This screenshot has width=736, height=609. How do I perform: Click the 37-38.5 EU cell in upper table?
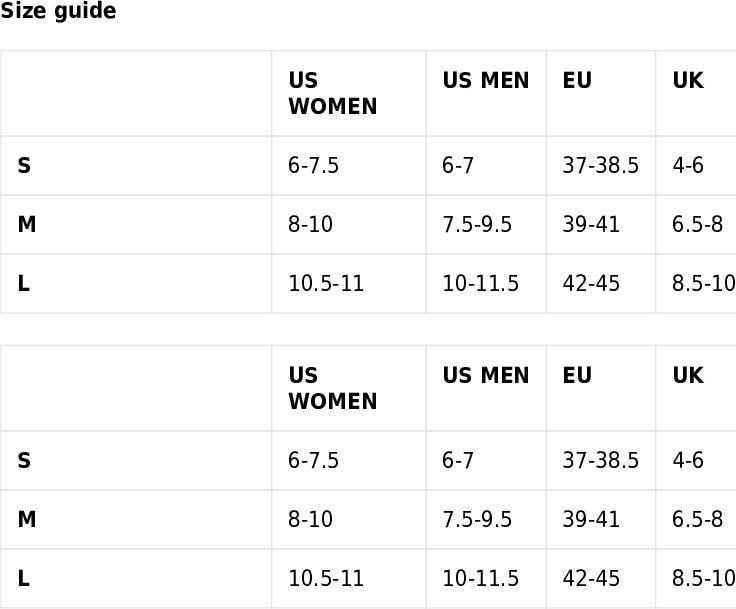[x=600, y=166]
